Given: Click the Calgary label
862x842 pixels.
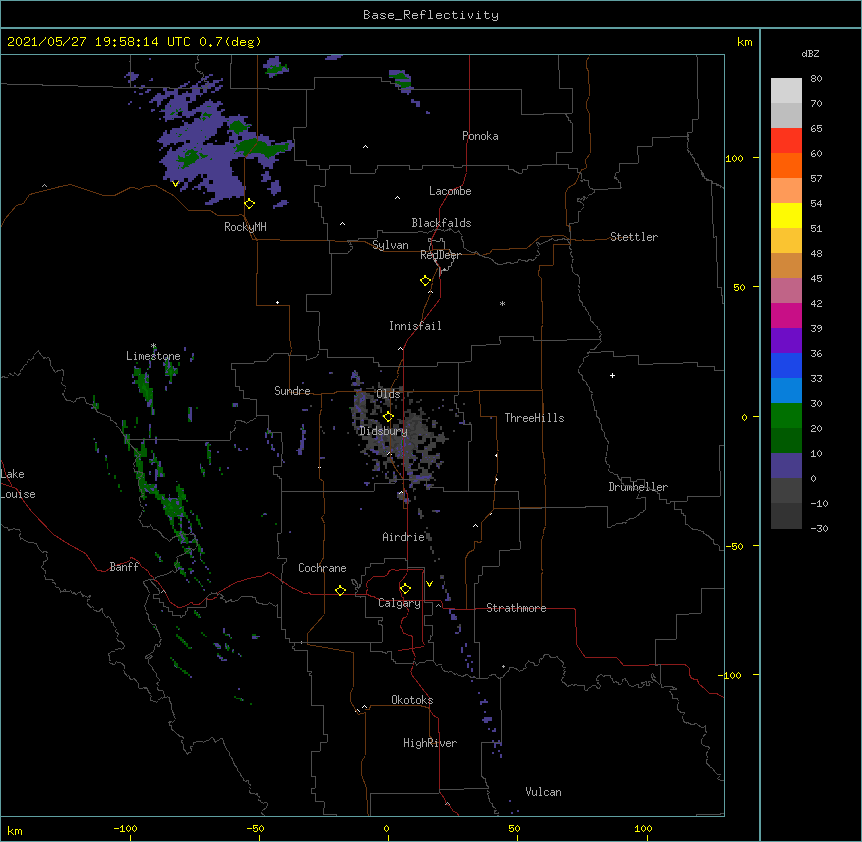Looking at the screenshot, I should (x=399, y=603).
